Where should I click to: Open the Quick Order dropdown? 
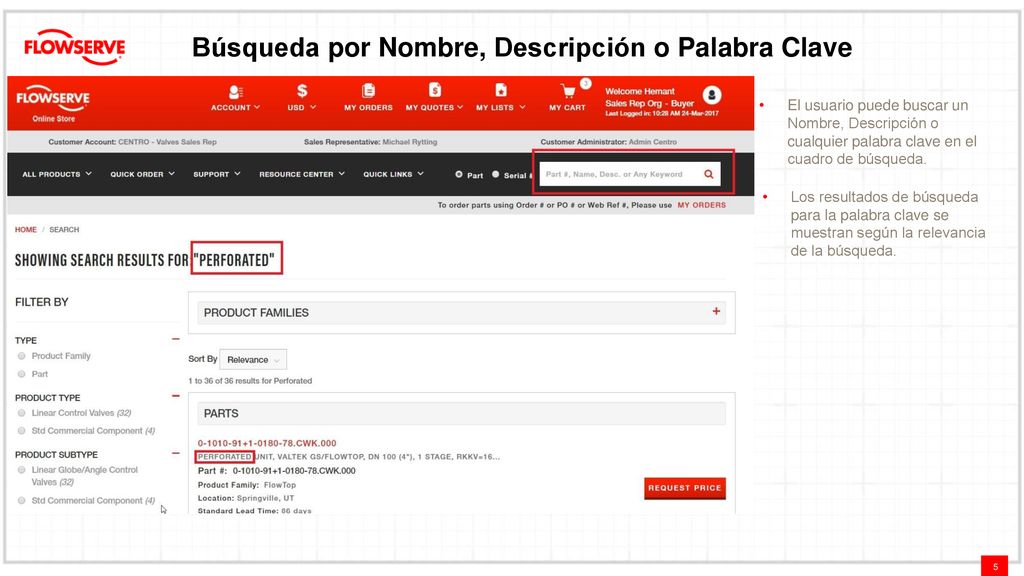point(142,174)
